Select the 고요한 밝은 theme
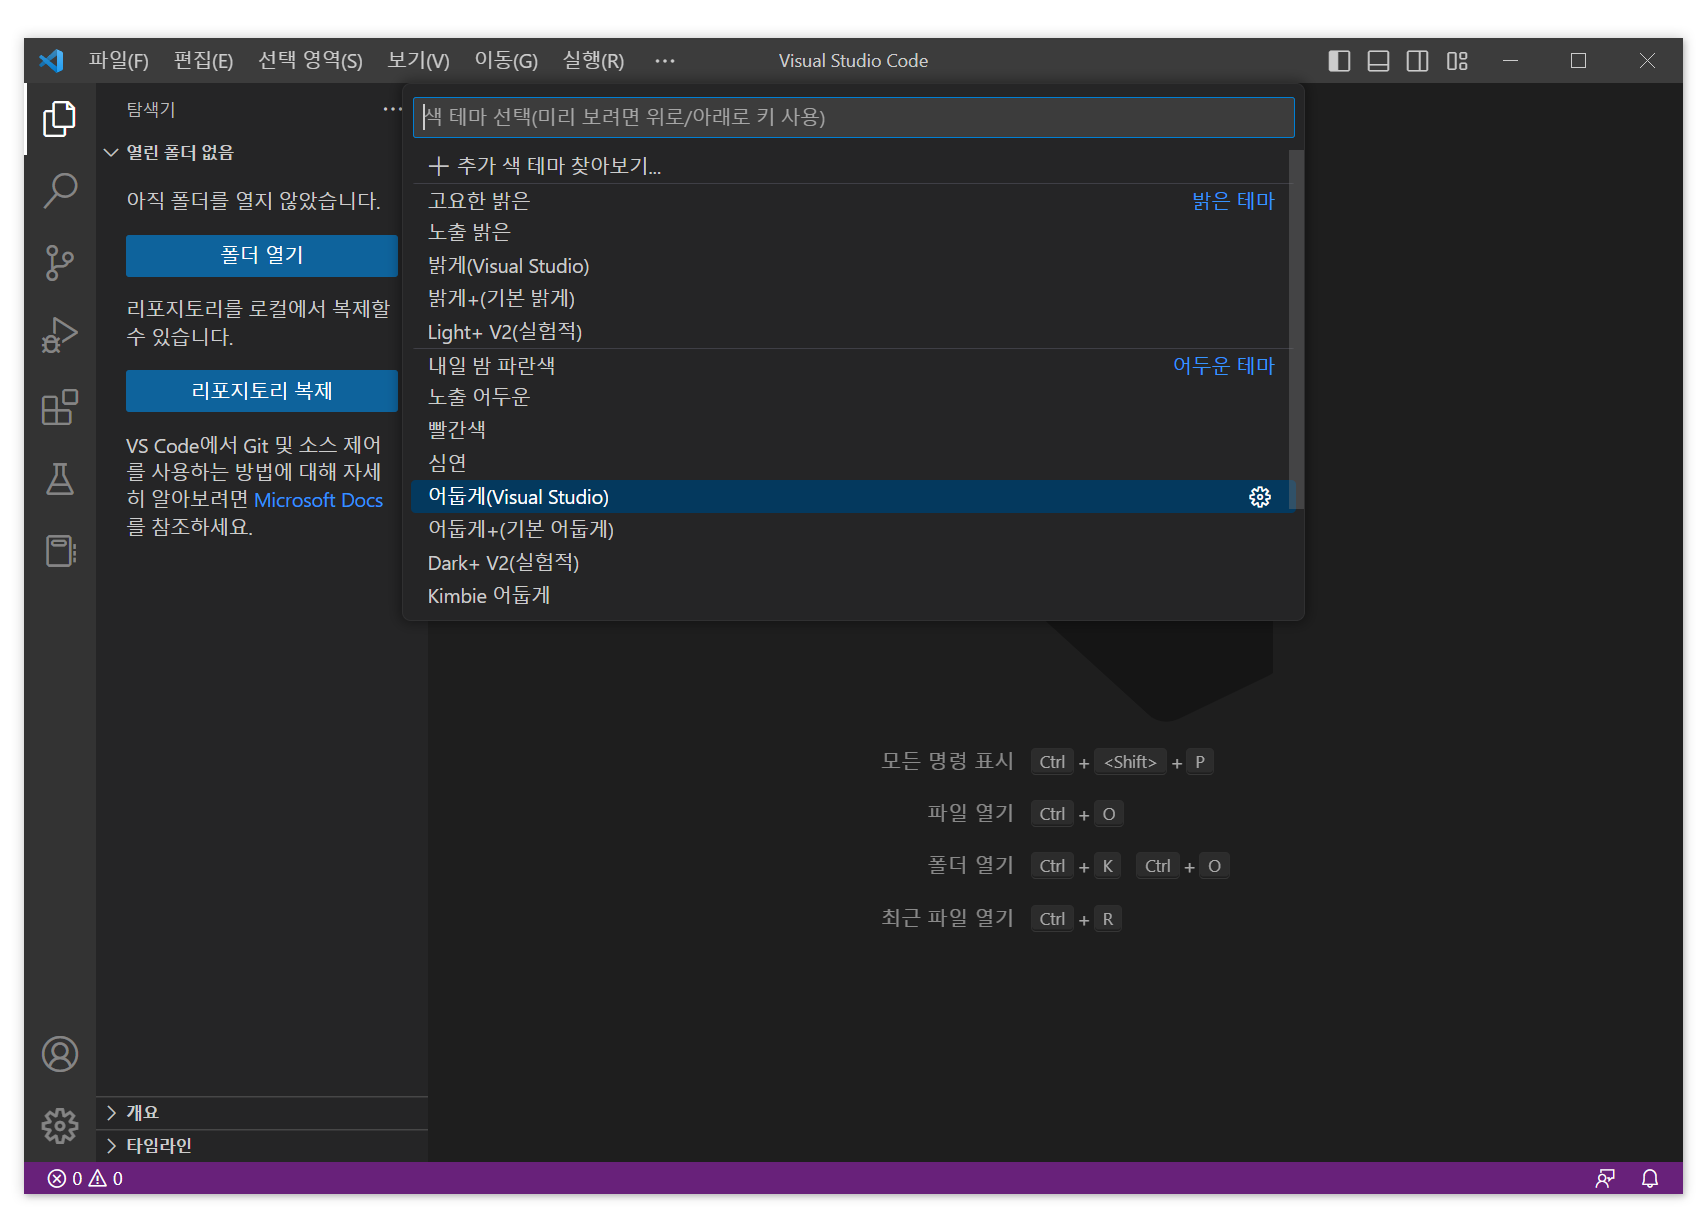Image resolution: width=1707 pixels, height=1229 pixels. 851,200
